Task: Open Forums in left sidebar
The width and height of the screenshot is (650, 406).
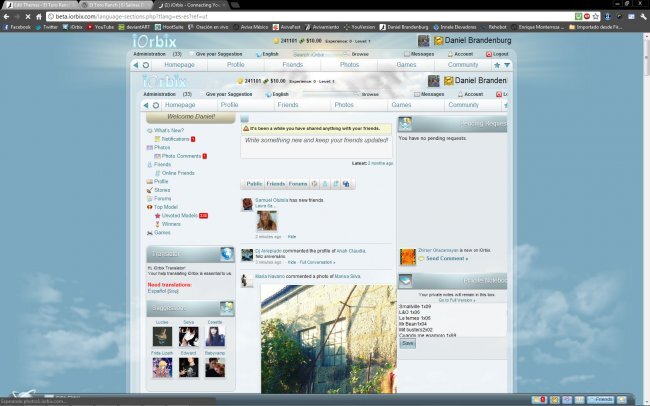Action: [x=162, y=199]
